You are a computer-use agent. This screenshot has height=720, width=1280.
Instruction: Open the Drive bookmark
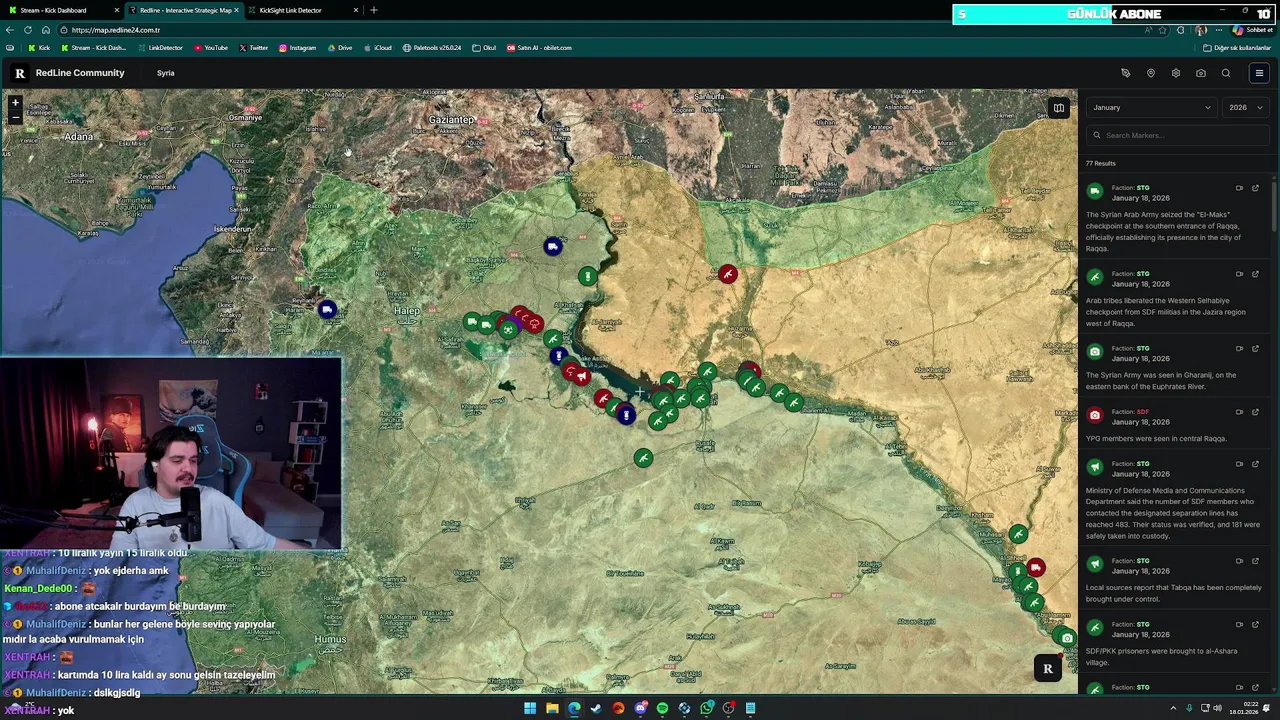pos(339,48)
